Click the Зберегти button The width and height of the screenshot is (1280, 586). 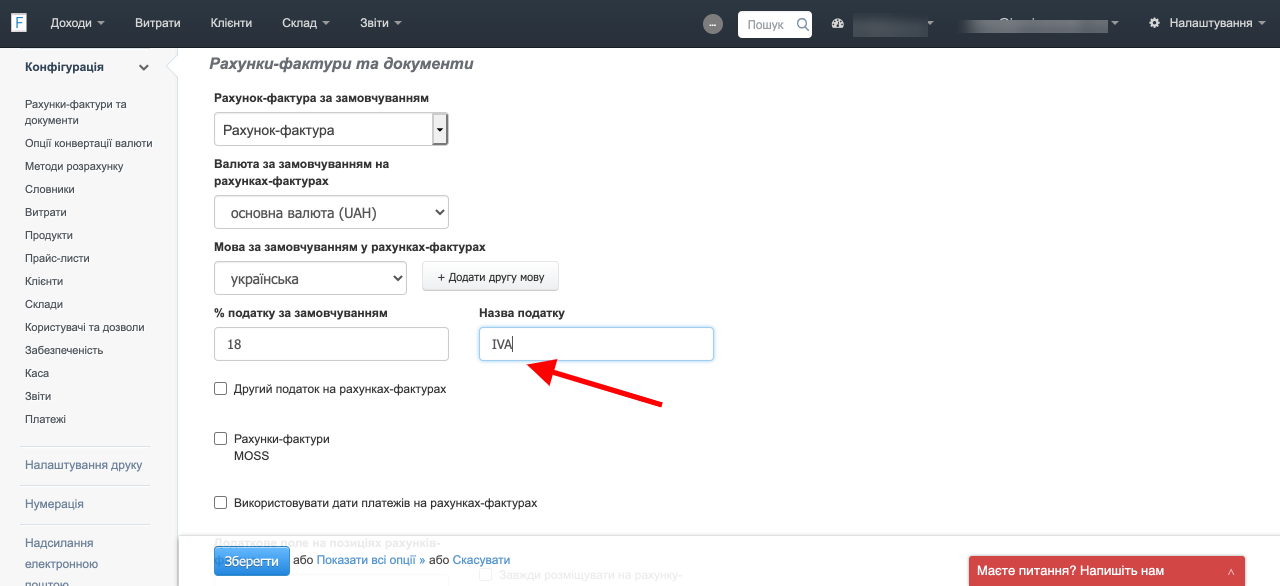[251, 561]
